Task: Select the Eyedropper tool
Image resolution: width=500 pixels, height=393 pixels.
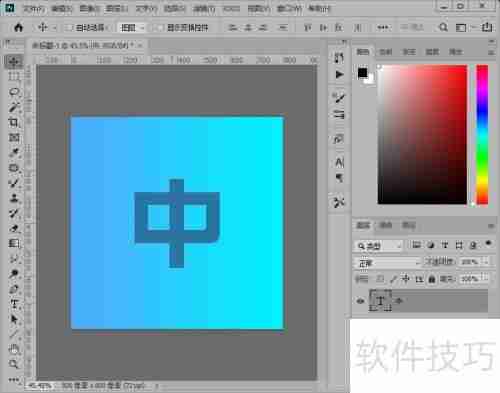Action: click(x=14, y=153)
